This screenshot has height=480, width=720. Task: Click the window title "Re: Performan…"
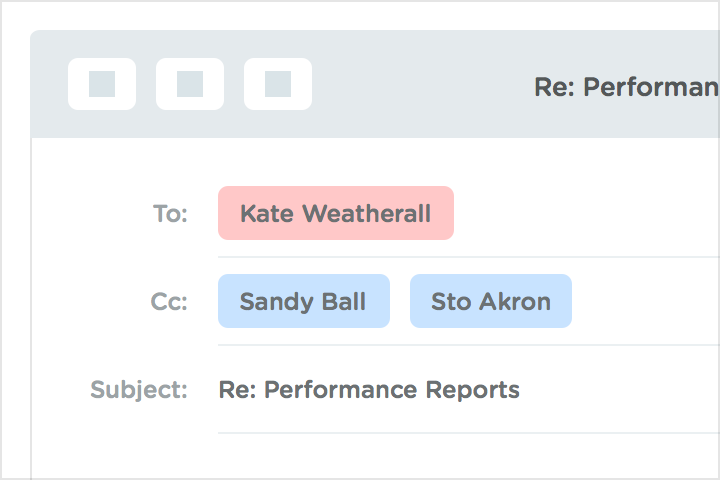coord(626,87)
